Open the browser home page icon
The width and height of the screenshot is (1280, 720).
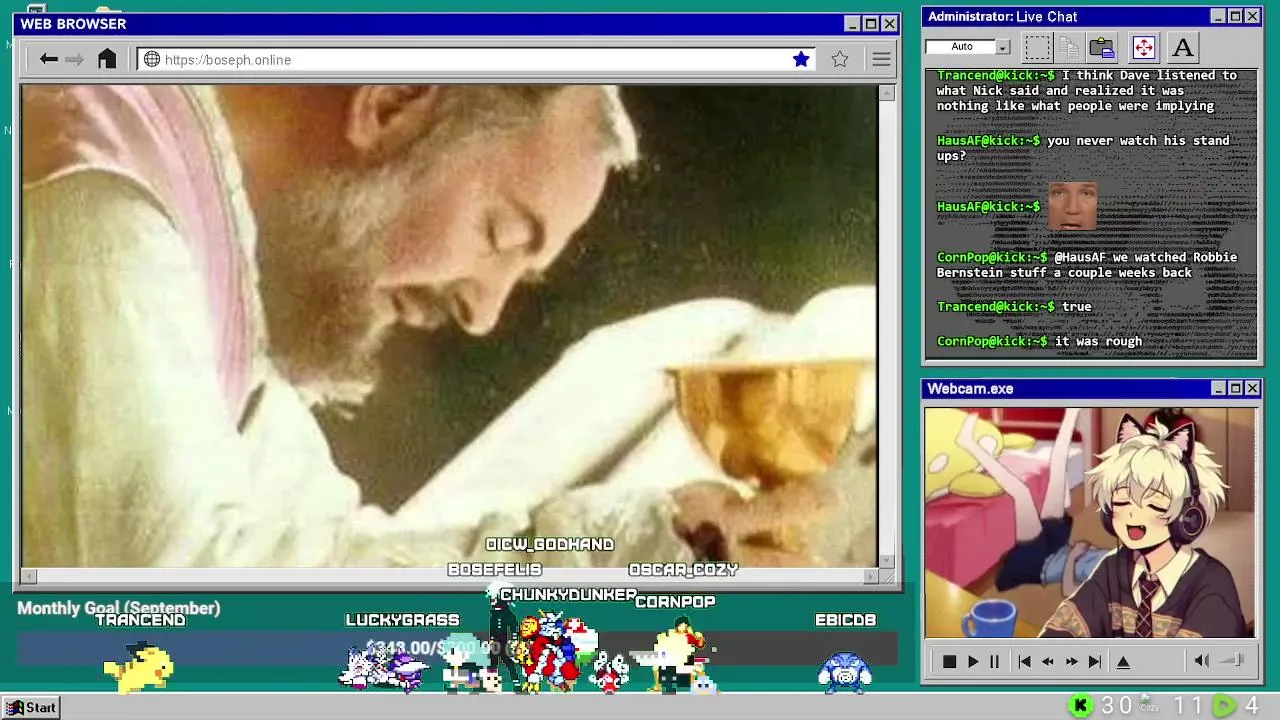coord(107,59)
